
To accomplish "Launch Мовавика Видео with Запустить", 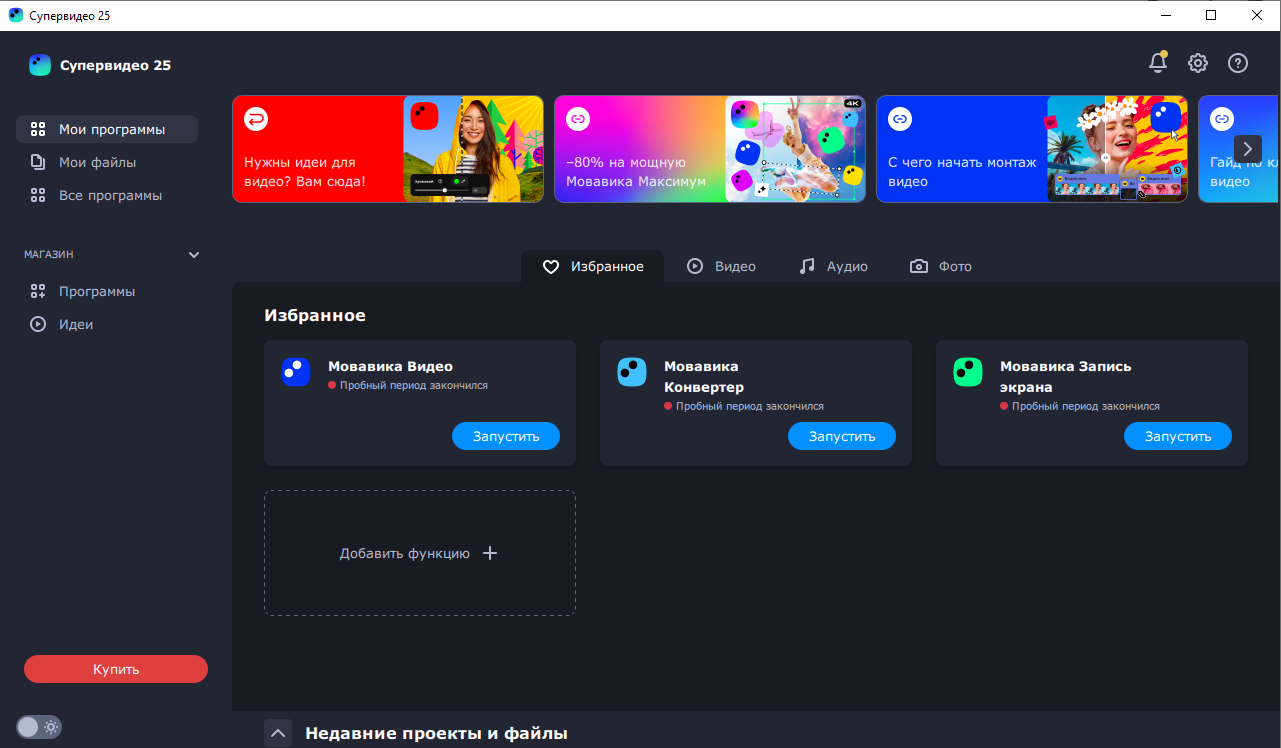I will 506,436.
